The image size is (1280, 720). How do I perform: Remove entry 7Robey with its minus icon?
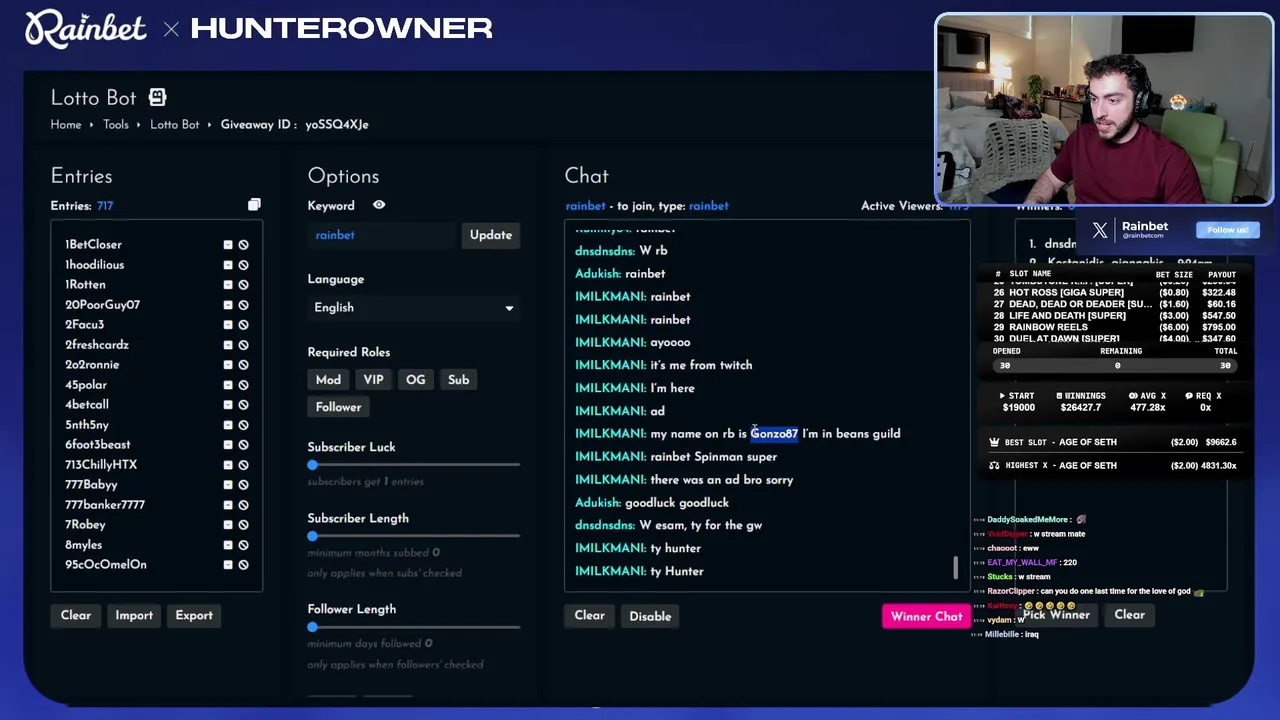pos(228,525)
